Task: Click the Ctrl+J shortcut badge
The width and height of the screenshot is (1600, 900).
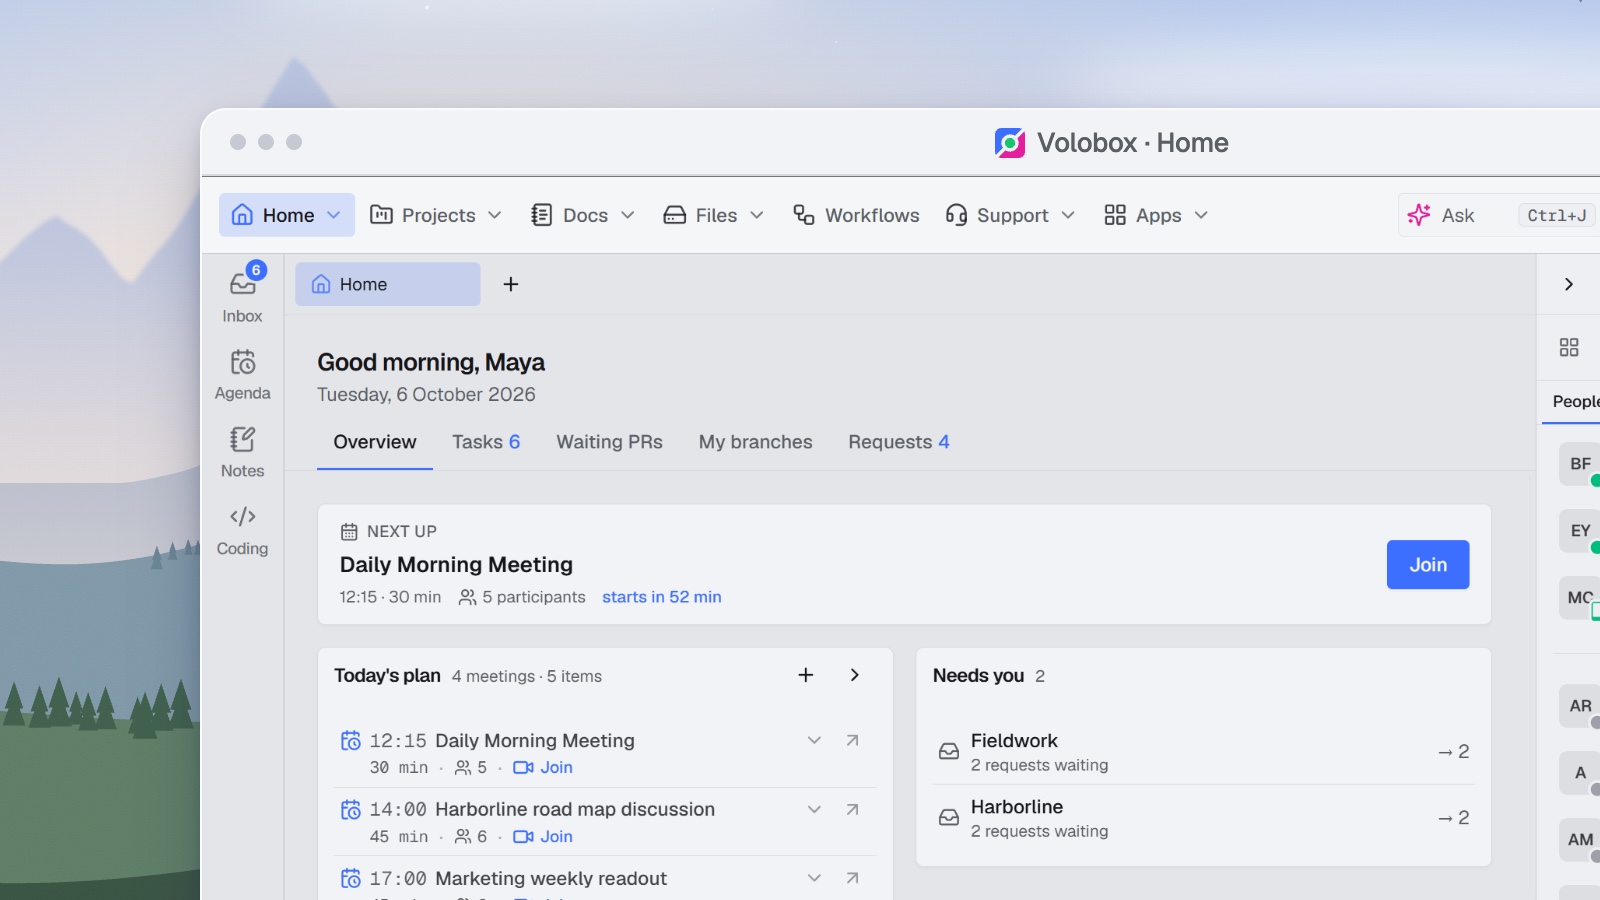Action: (1557, 215)
